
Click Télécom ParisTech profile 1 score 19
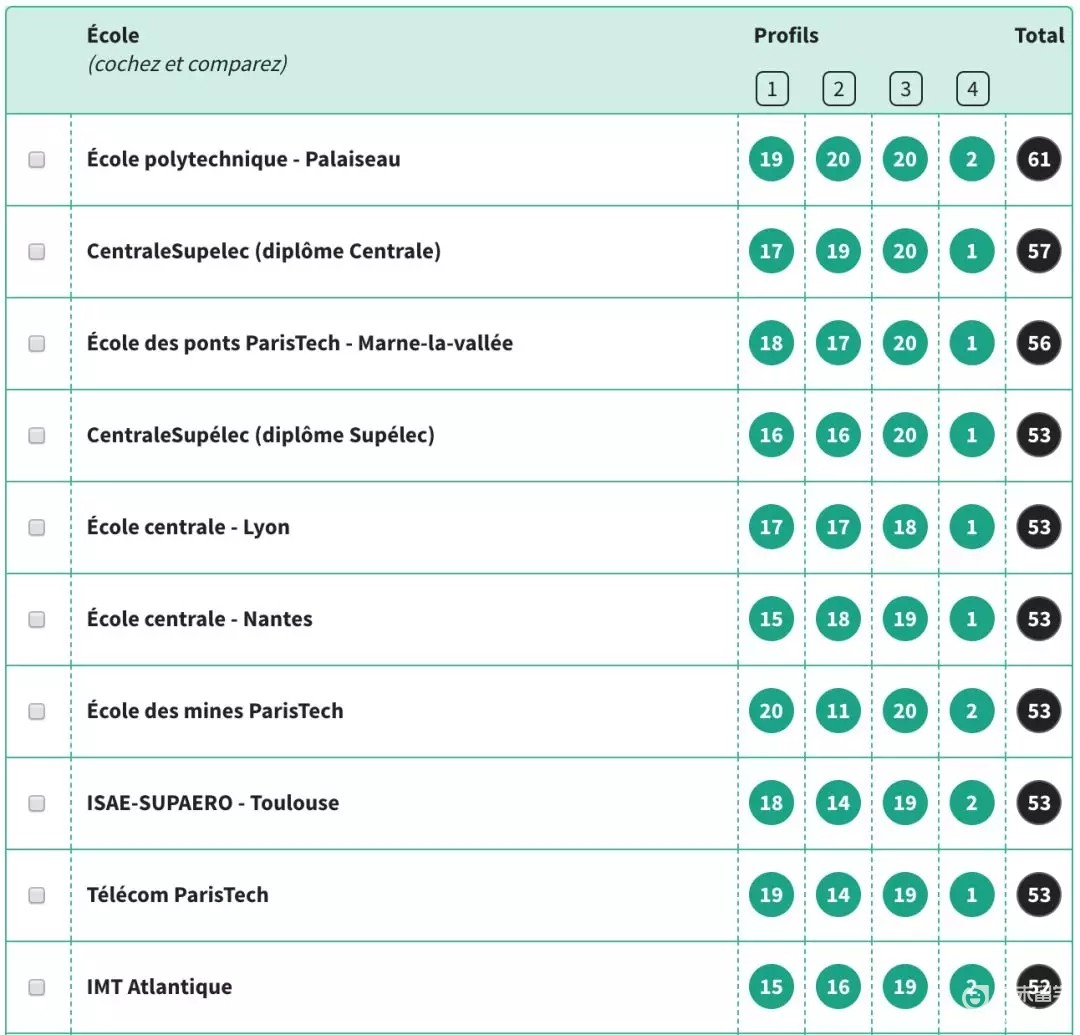[771, 895]
